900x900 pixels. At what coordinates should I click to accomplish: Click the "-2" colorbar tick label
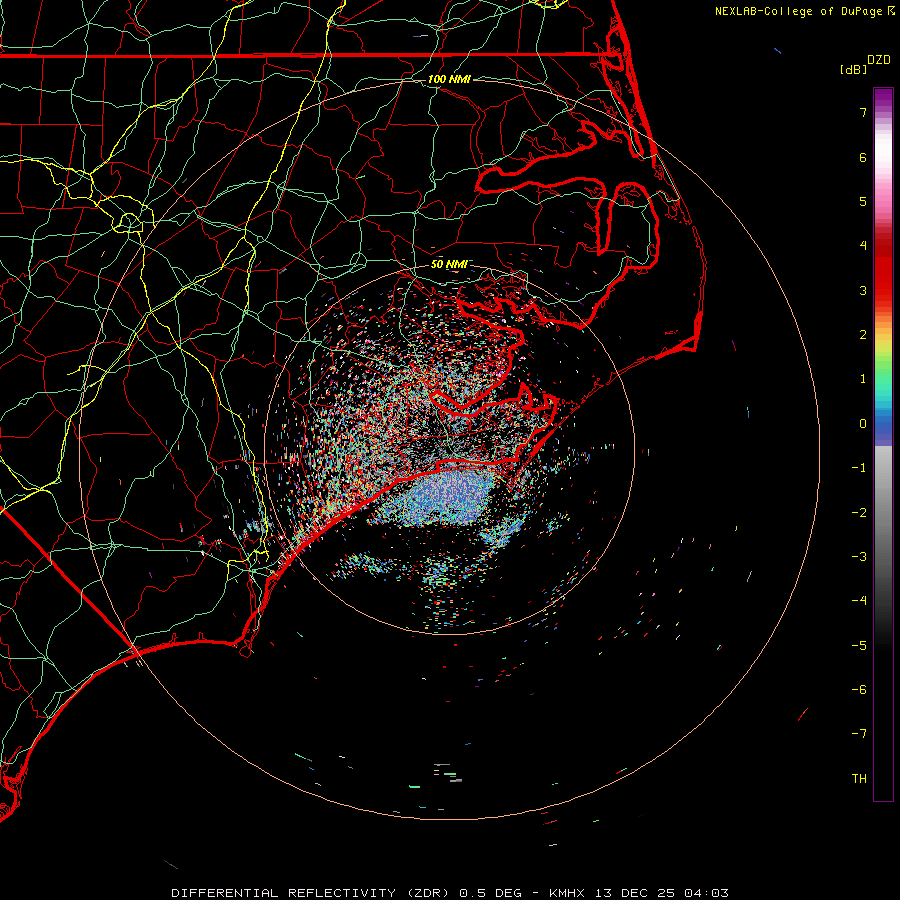pyautogui.click(x=859, y=513)
